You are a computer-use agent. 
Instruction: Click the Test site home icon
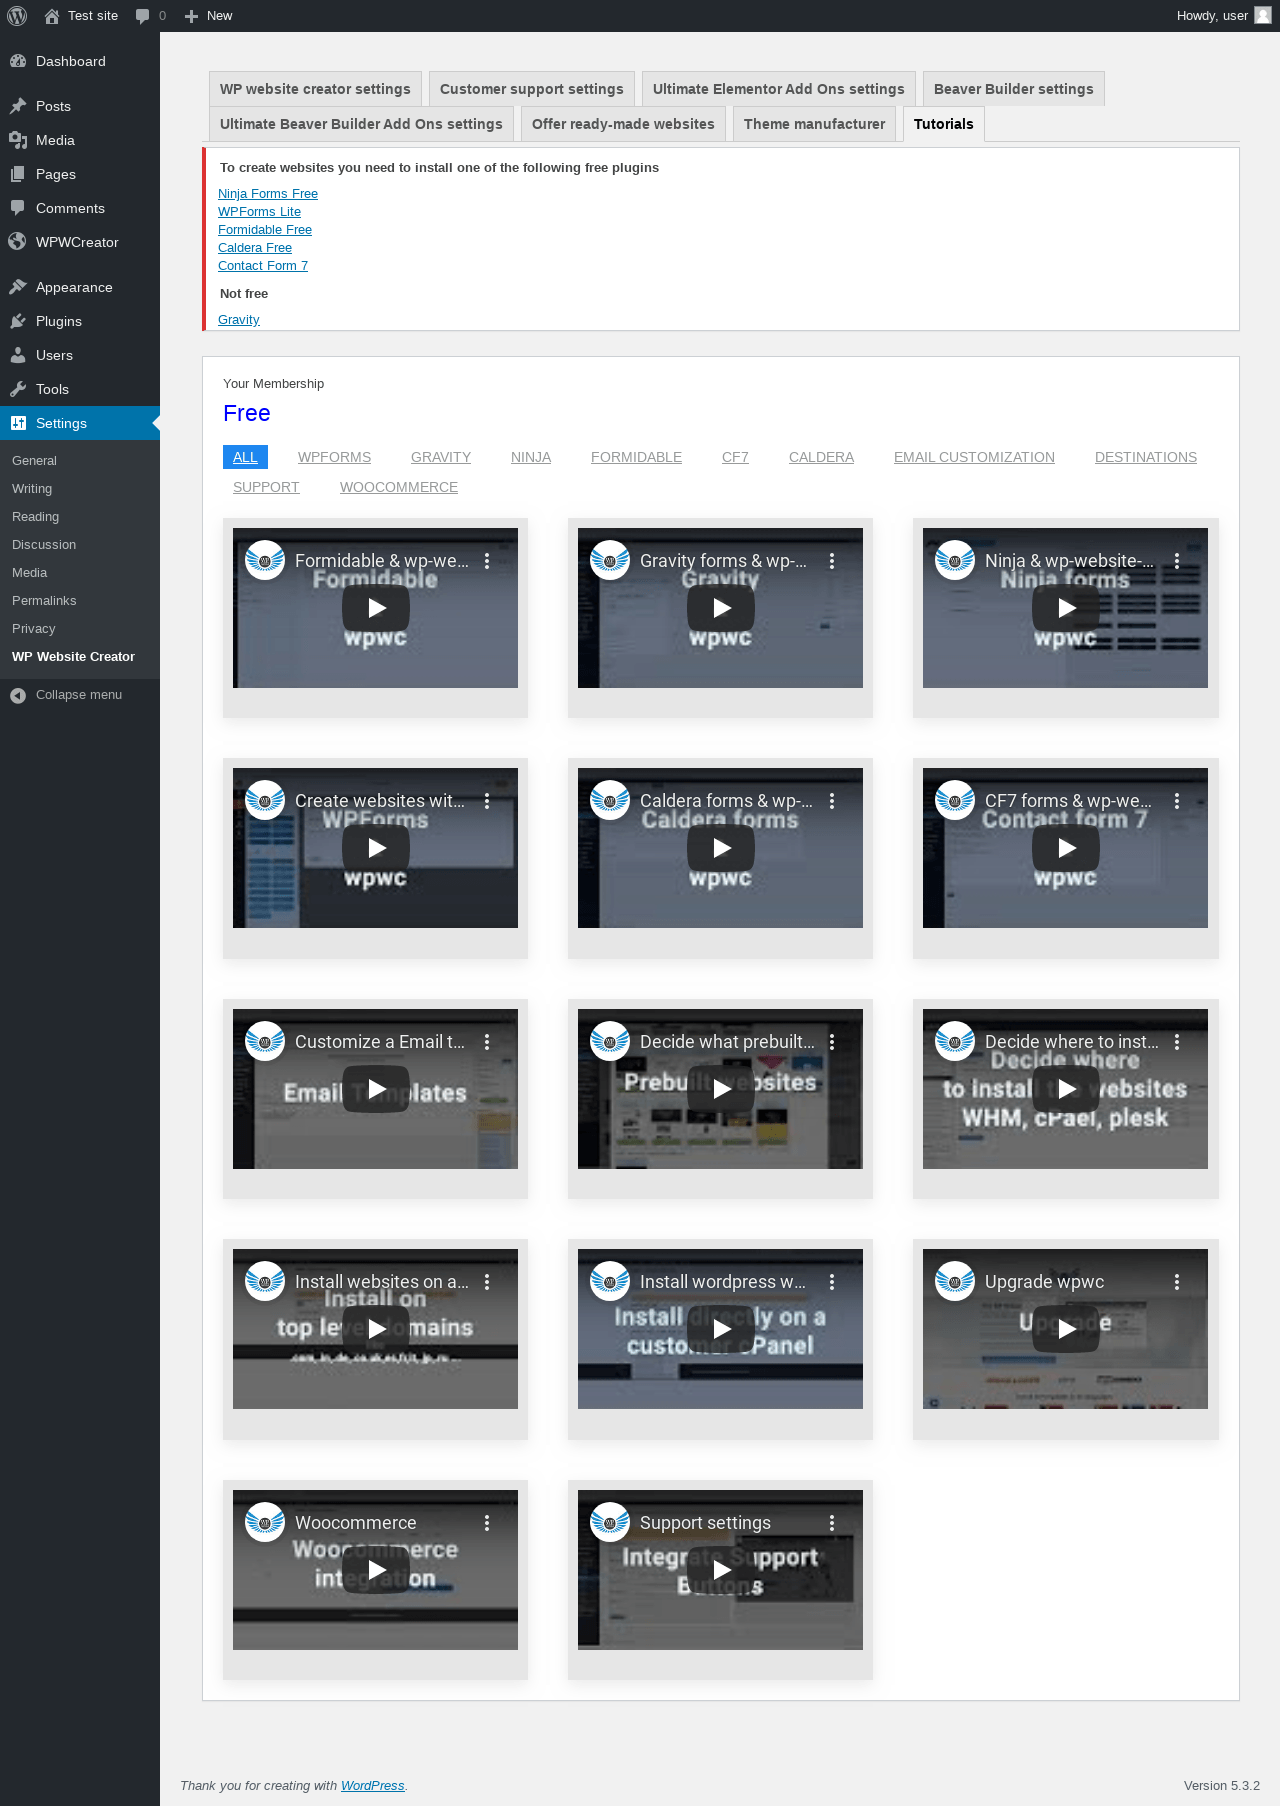(x=52, y=16)
